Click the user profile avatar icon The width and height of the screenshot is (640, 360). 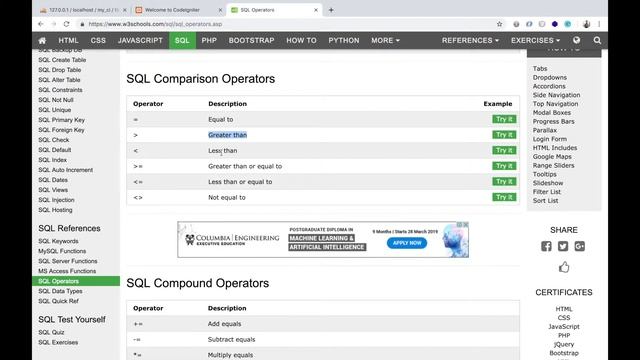586,24
